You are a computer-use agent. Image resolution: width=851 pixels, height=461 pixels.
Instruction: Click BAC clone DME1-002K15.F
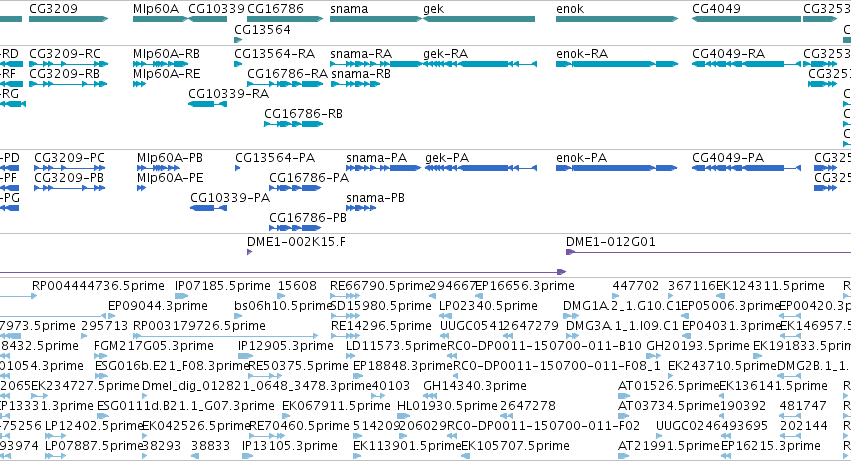click(x=296, y=242)
